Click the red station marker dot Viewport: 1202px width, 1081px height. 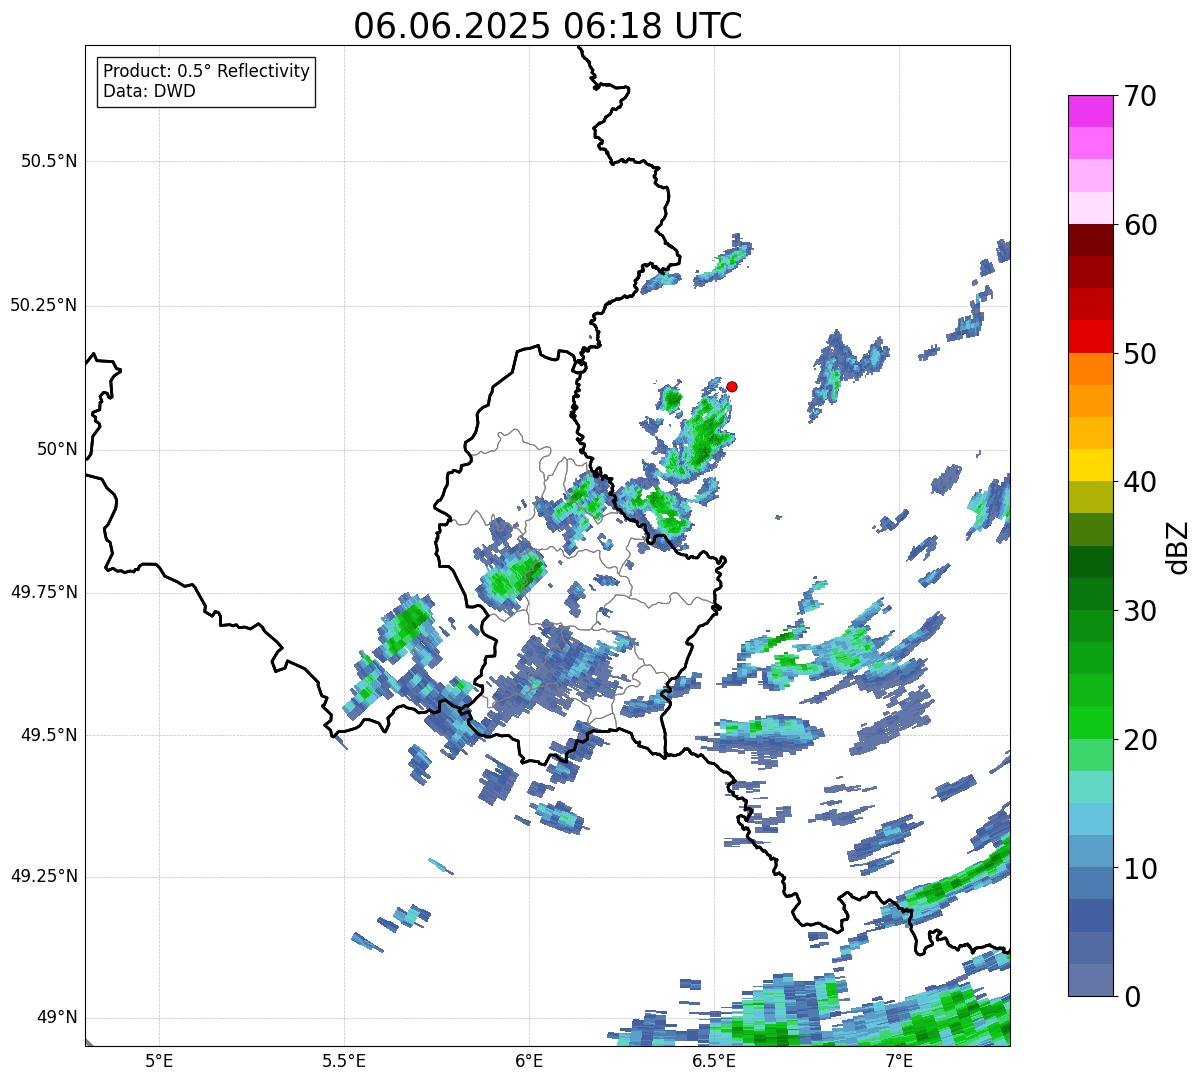732,386
